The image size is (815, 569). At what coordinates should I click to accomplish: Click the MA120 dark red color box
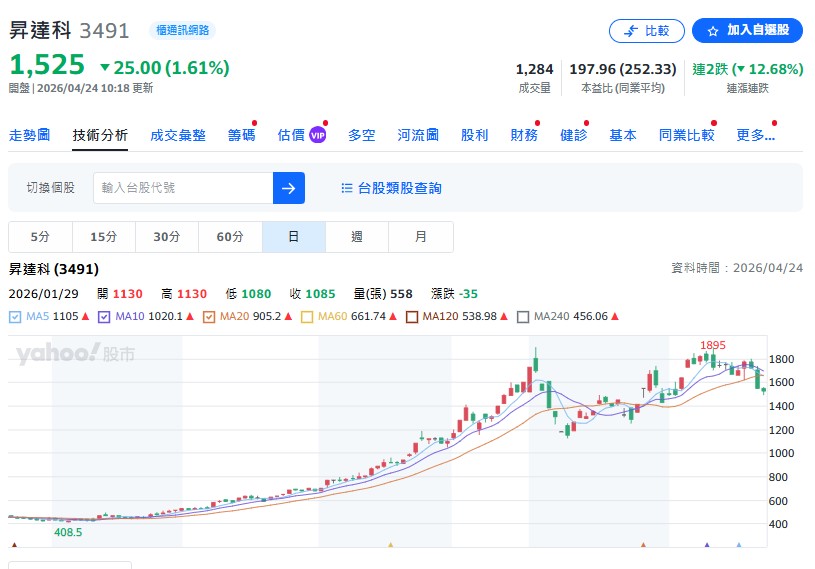pyautogui.click(x=411, y=317)
